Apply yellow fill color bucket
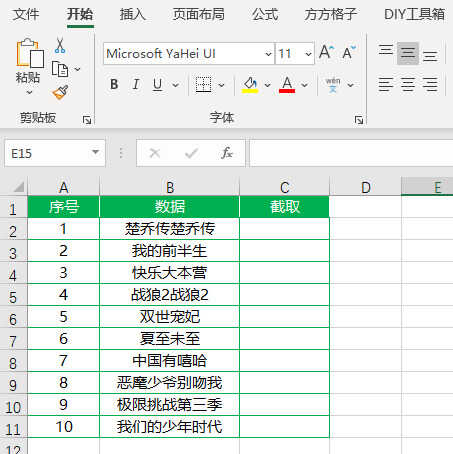This screenshot has height=454, width=453. point(250,85)
